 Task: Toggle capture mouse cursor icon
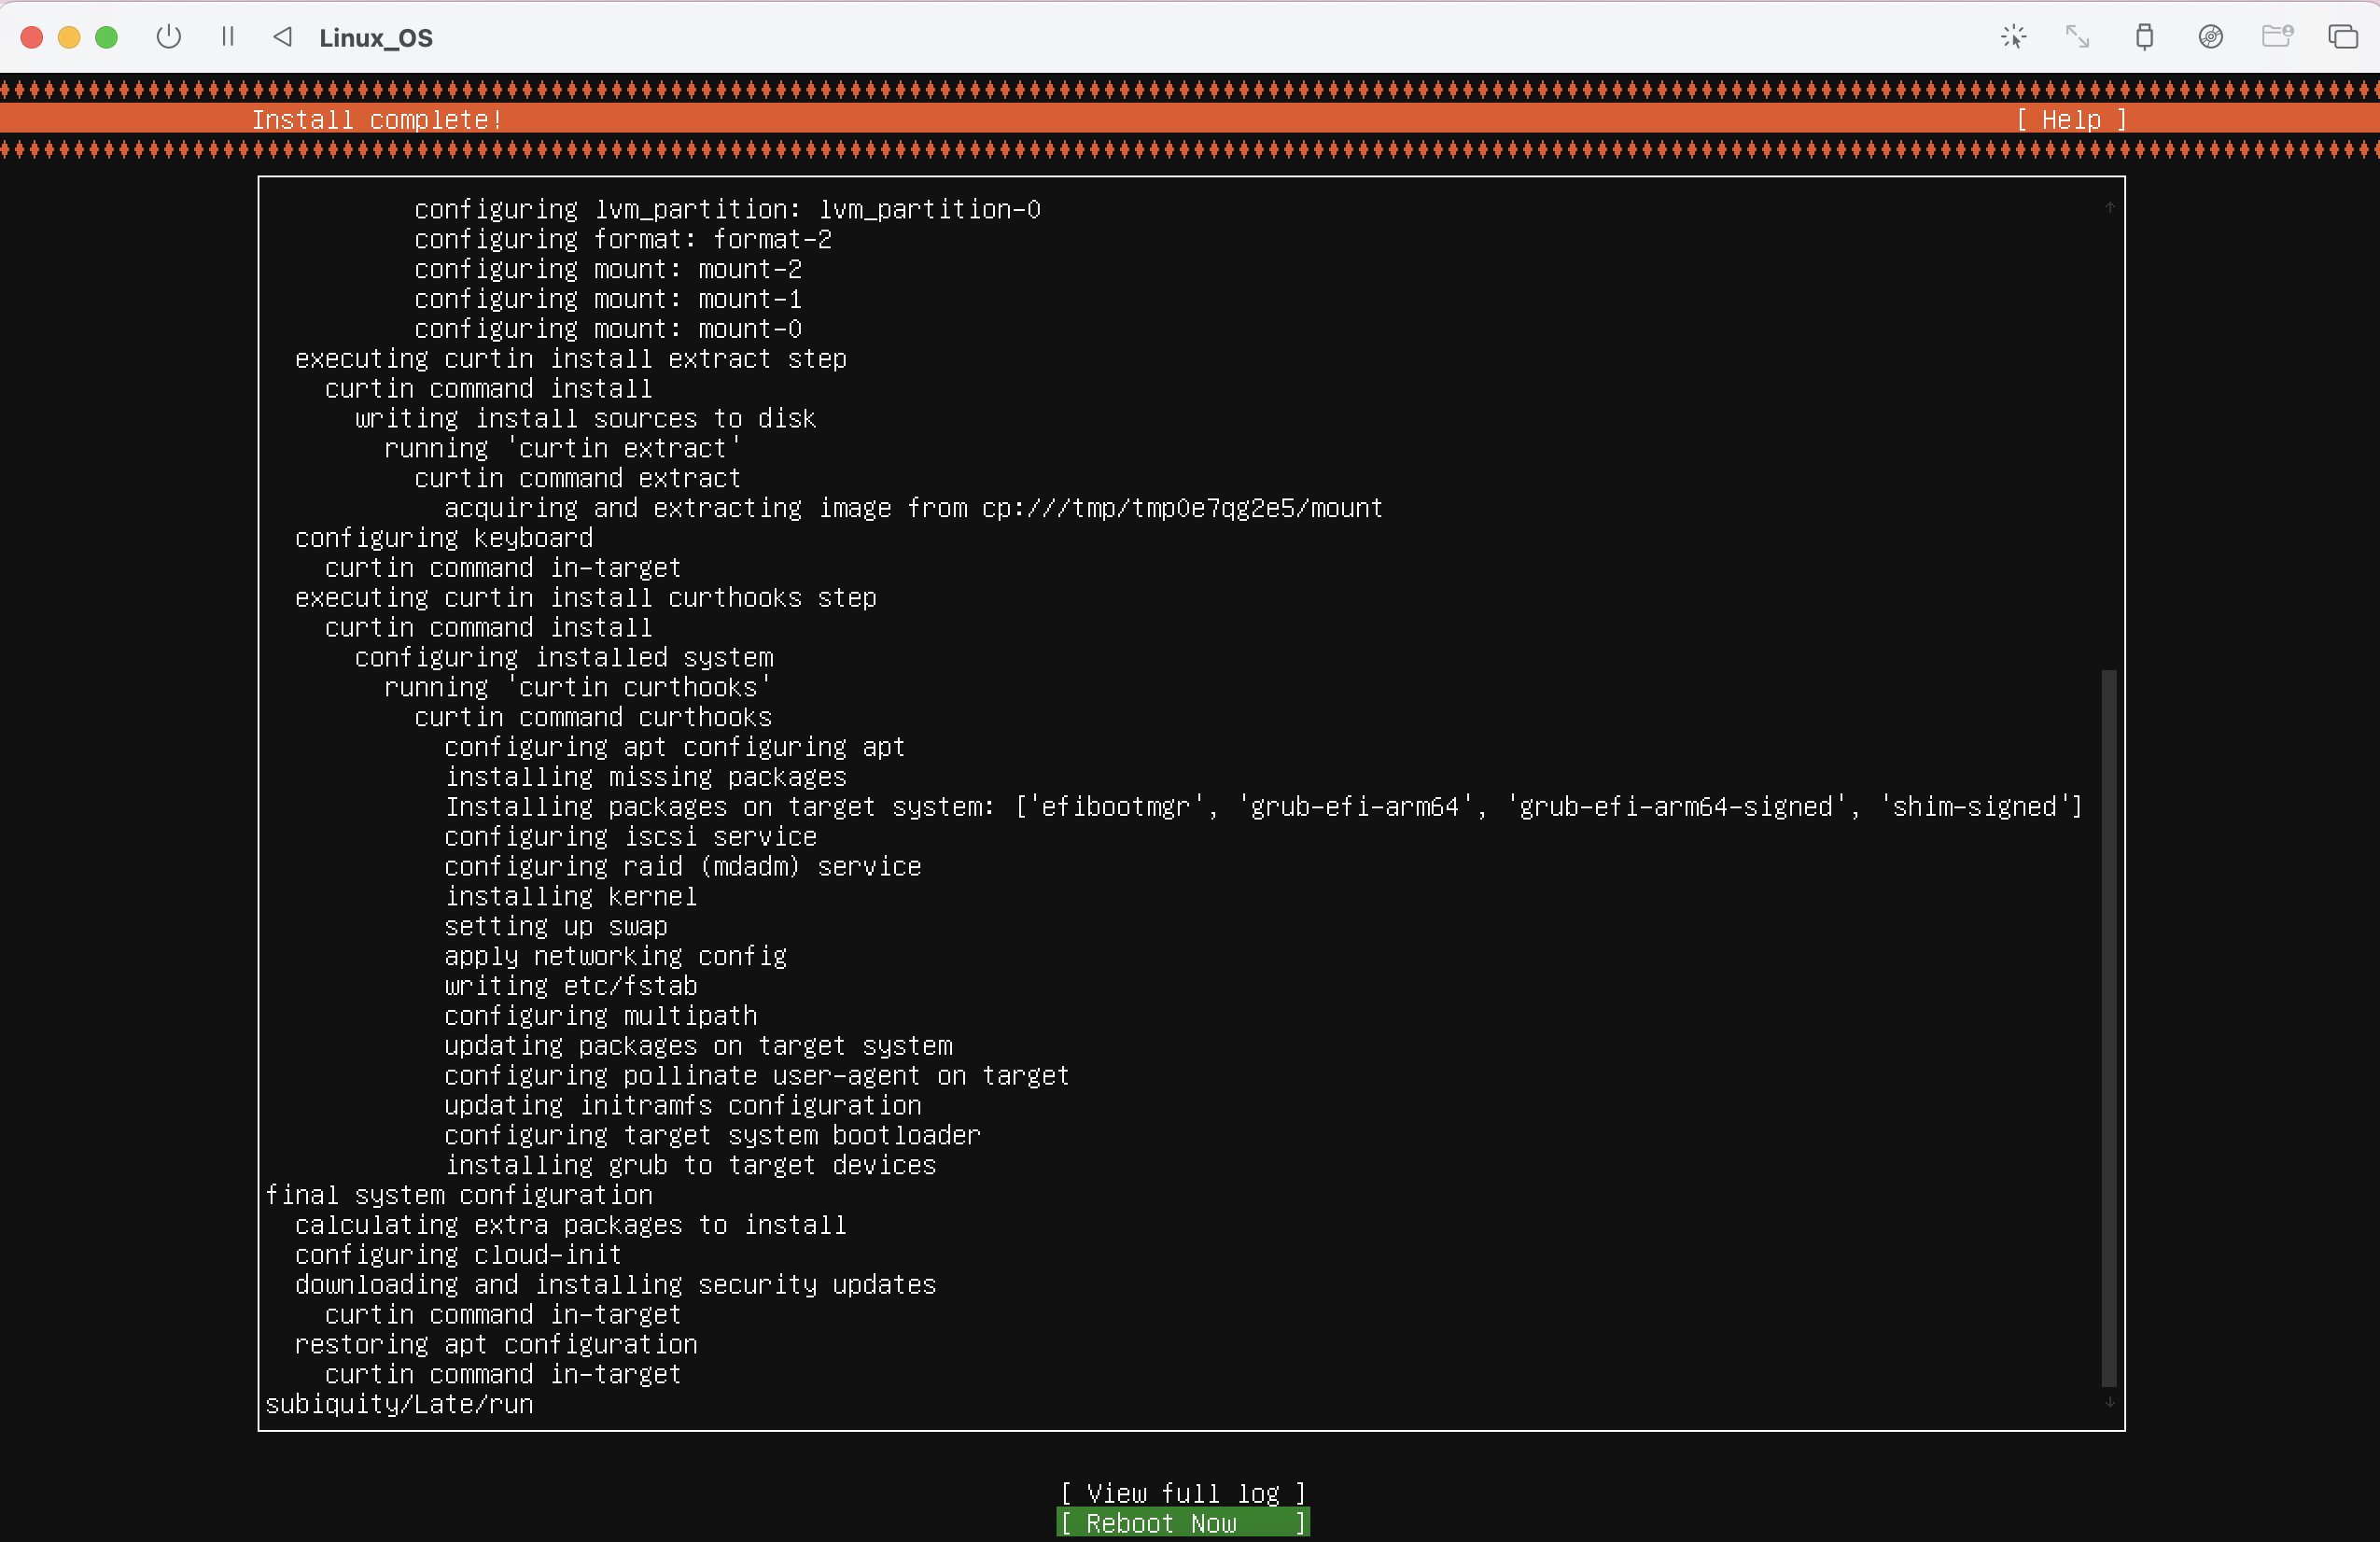pyautogui.click(x=2013, y=37)
